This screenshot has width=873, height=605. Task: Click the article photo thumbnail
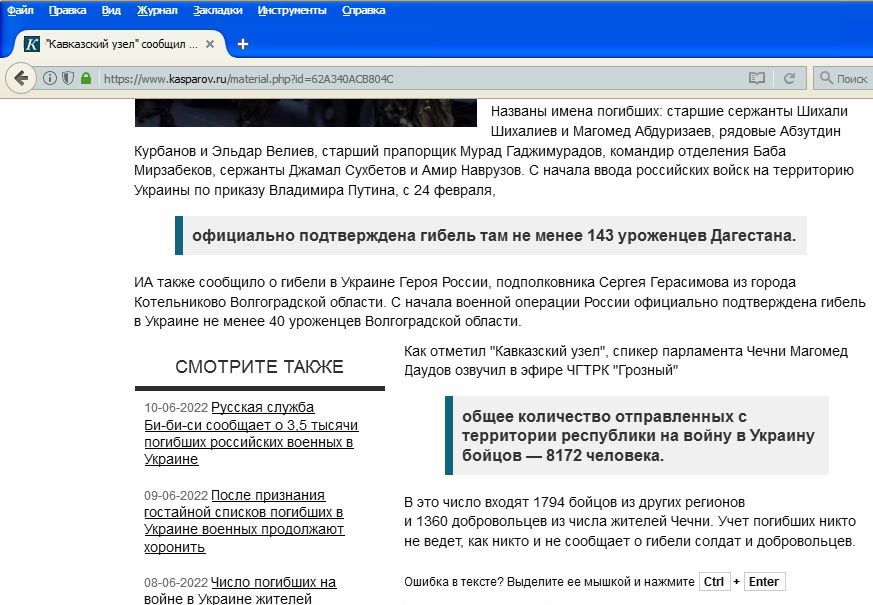coord(306,113)
